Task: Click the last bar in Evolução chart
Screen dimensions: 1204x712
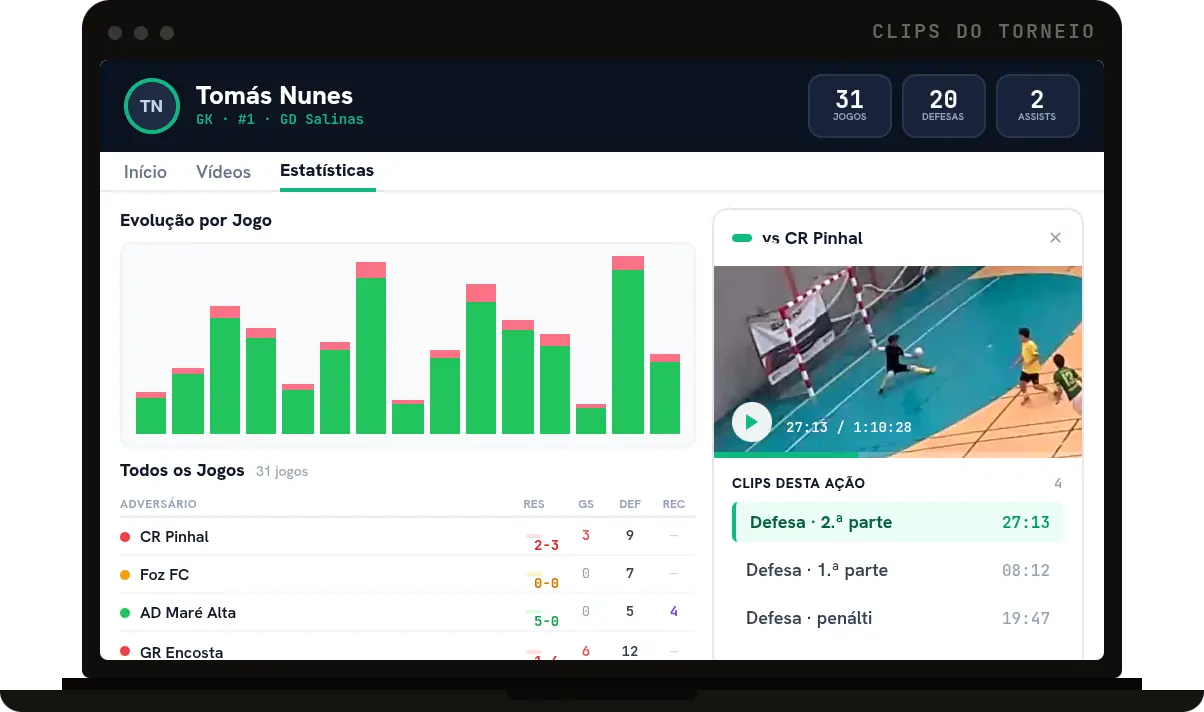Action: [665, 394]
